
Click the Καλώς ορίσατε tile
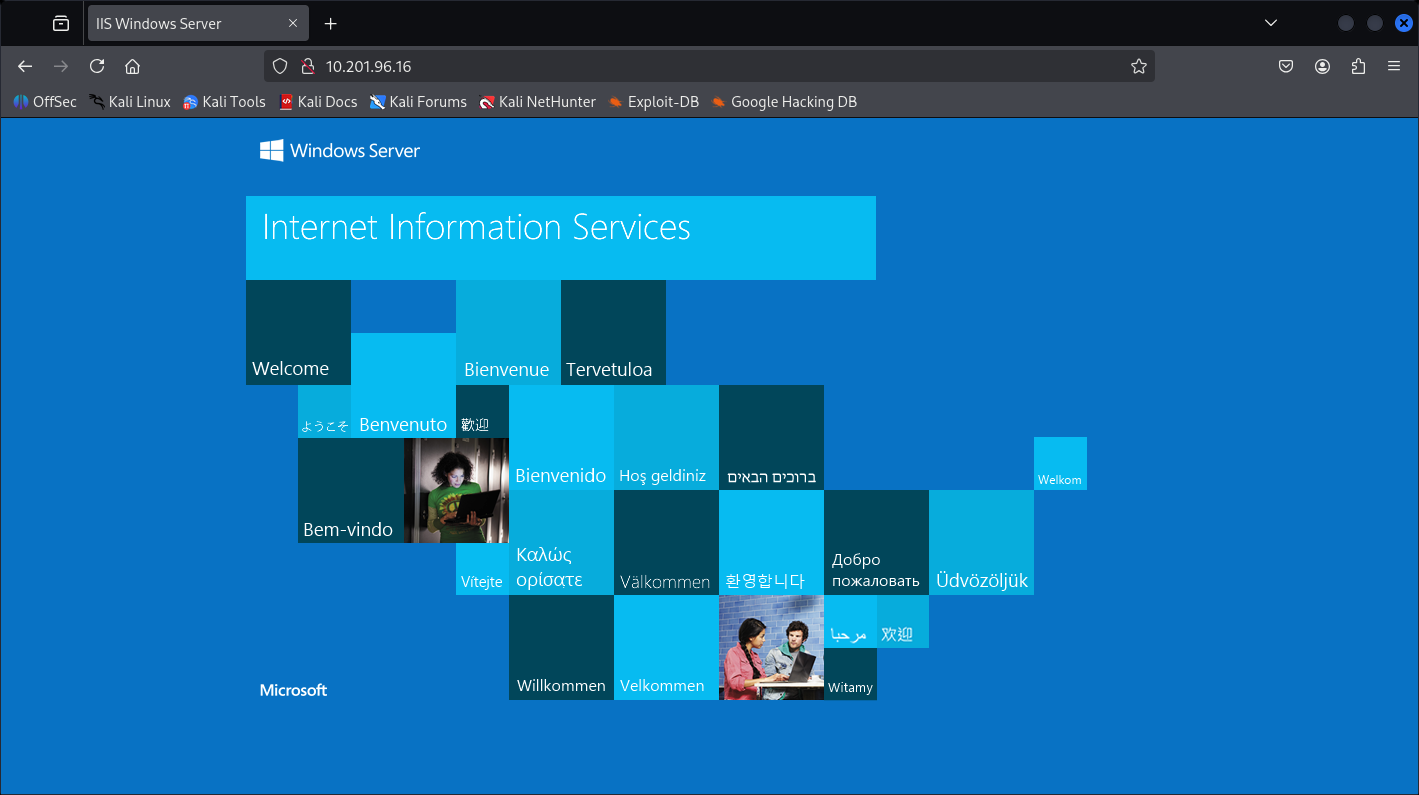(x=561, y=542)
